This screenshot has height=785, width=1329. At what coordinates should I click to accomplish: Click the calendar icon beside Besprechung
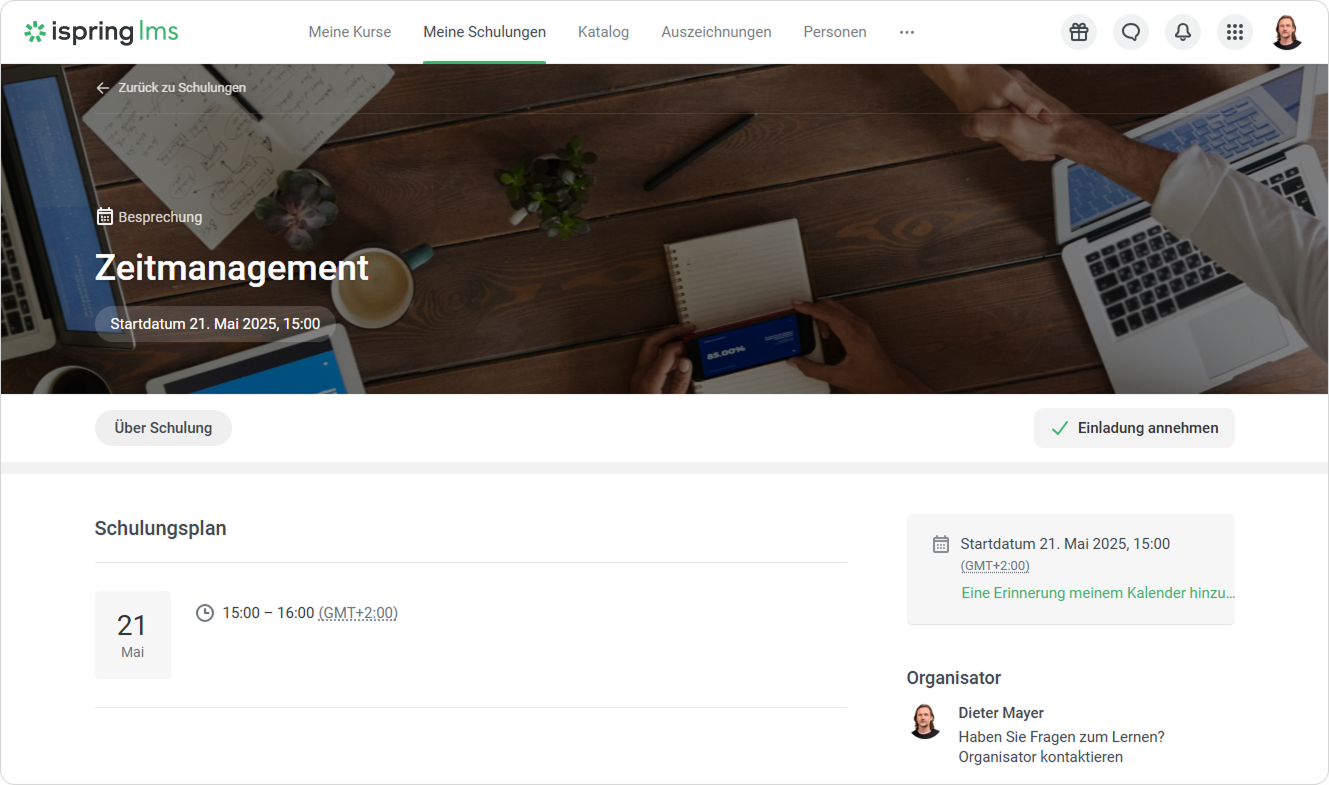(x=104, y=217)
